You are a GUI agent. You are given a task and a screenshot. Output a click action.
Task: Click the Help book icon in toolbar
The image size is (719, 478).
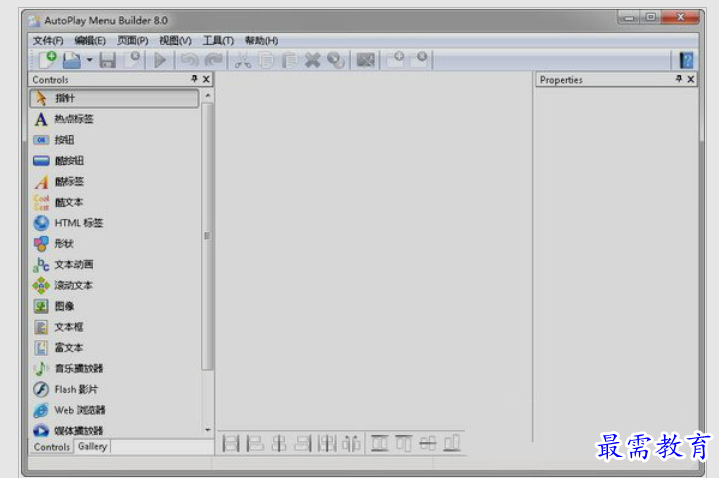pyautogui.click(x=686, y=60)
